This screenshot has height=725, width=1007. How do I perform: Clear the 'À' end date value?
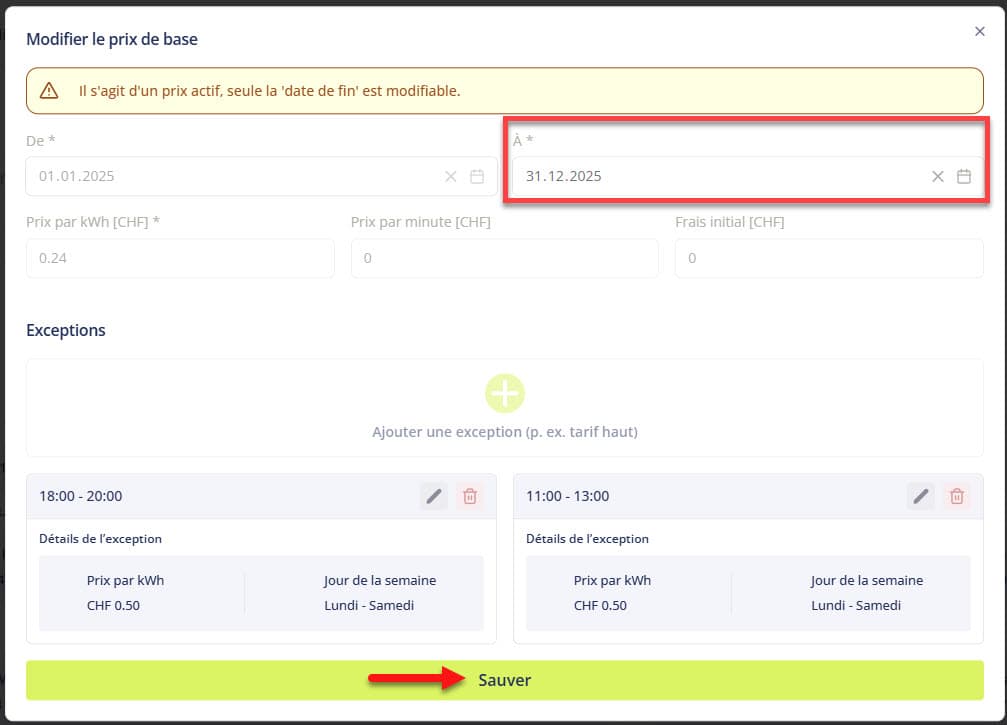pos(938,176)
